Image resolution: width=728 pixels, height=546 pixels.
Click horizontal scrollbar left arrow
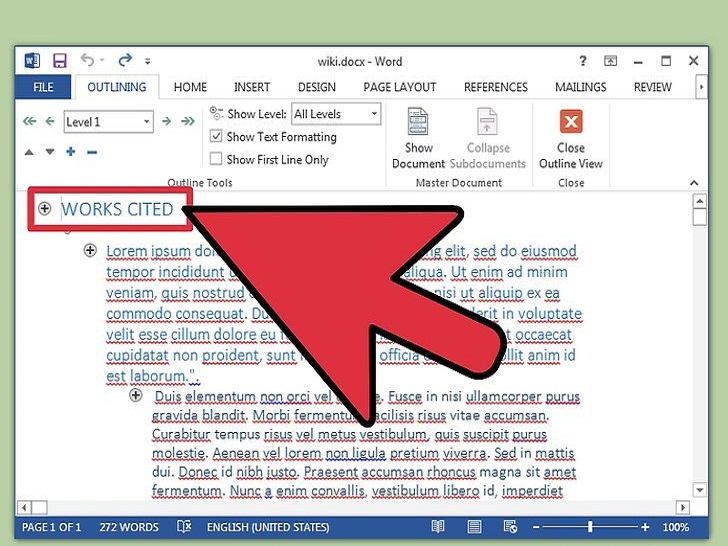pyautogui.click(x=24, y=507)
